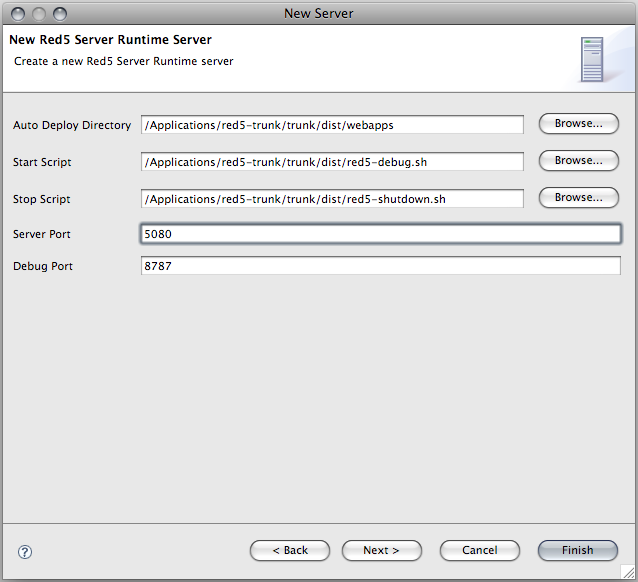Click the Server Port label
Viewport: 638px width, 582px height.
(42, 234)
